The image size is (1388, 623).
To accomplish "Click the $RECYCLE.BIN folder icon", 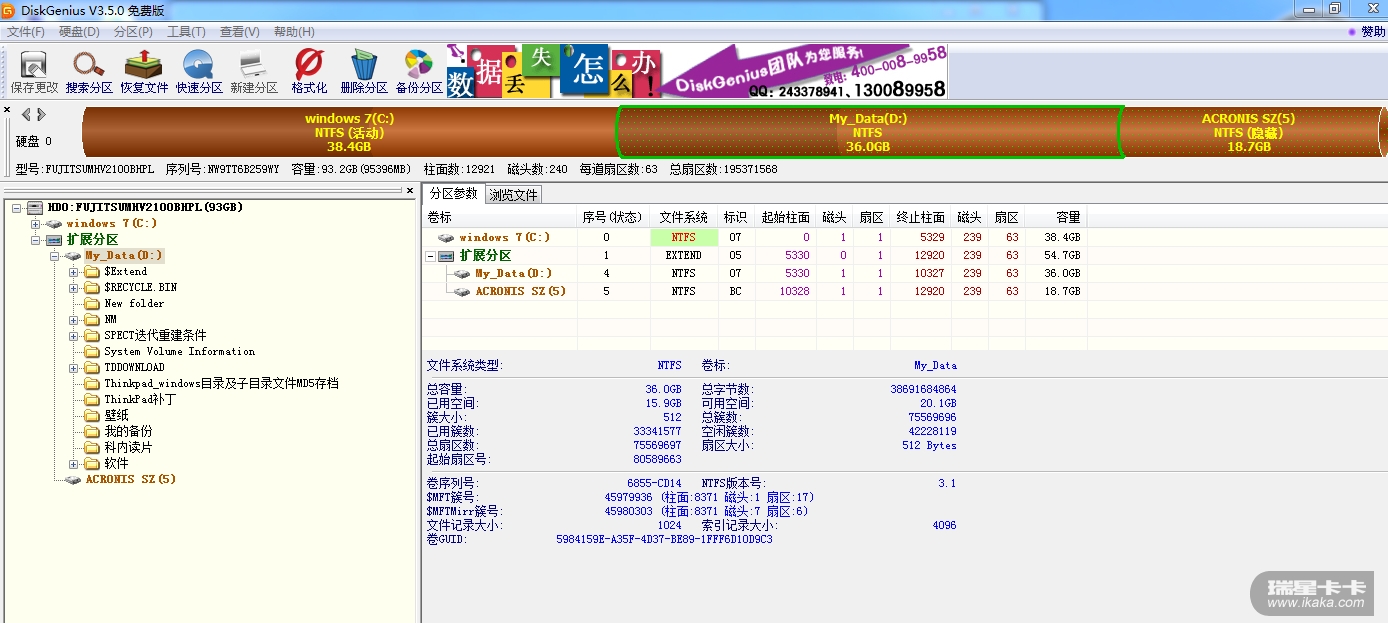I will tap(92, 288).
